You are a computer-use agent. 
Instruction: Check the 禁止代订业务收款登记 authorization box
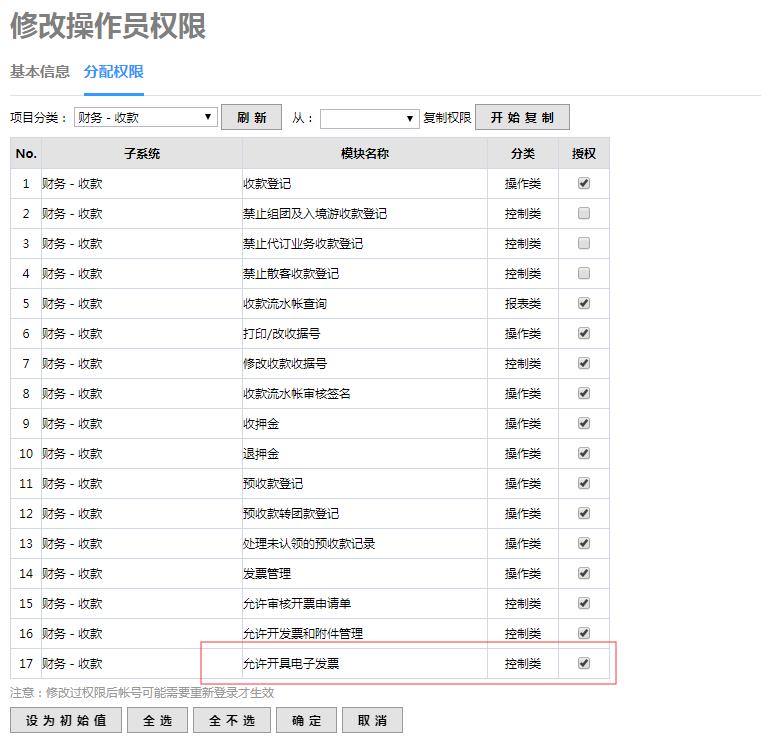[584, 244]
